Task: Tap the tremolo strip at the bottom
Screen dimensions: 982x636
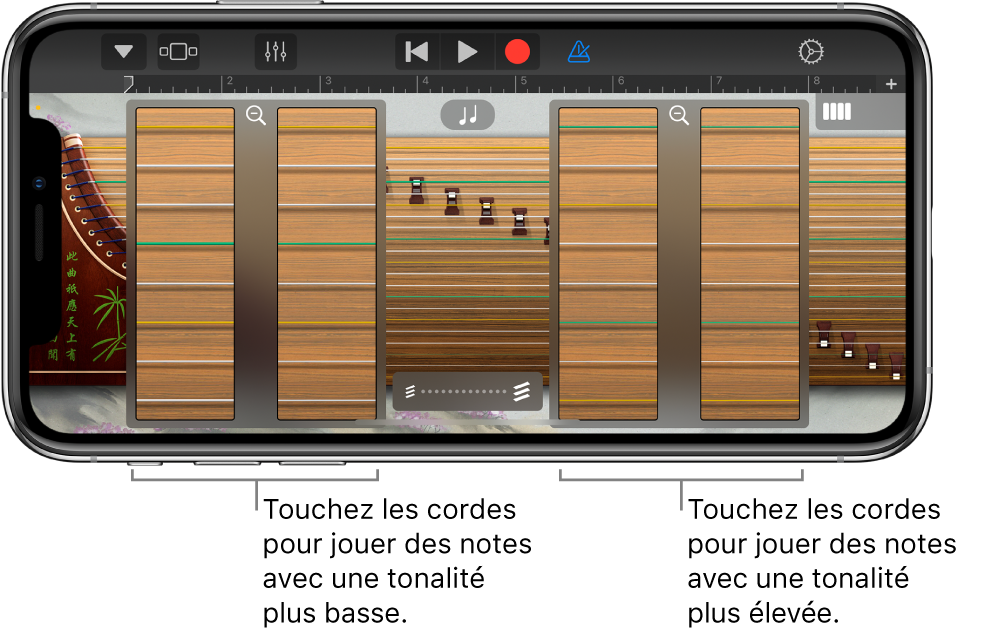Action: coord(468,391)
